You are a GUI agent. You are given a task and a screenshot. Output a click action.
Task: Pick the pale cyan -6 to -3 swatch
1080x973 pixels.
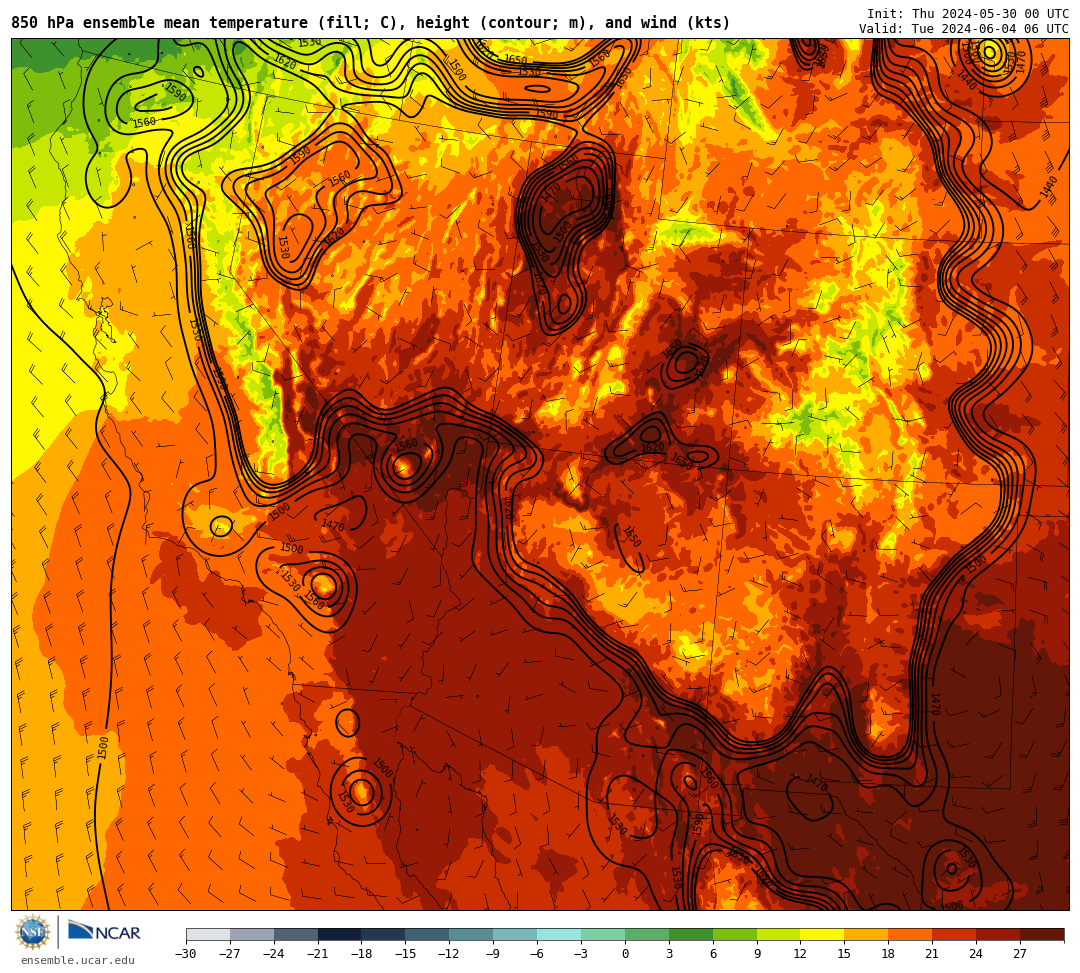pos(559,934)
